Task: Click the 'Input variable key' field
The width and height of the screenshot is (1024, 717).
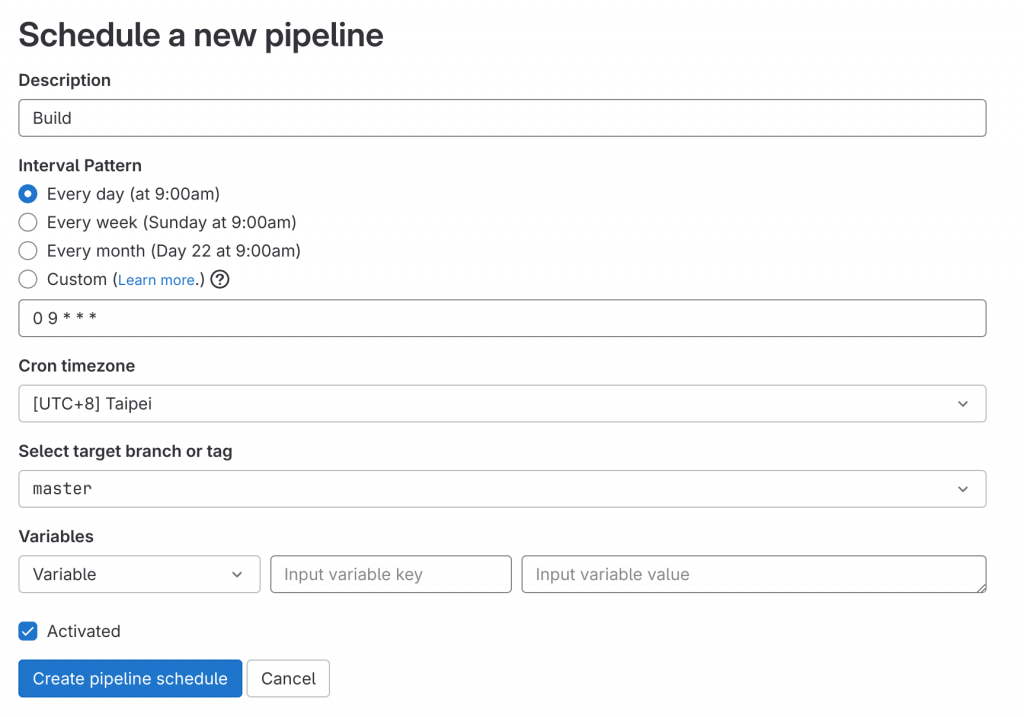Action: pos(391,574)
